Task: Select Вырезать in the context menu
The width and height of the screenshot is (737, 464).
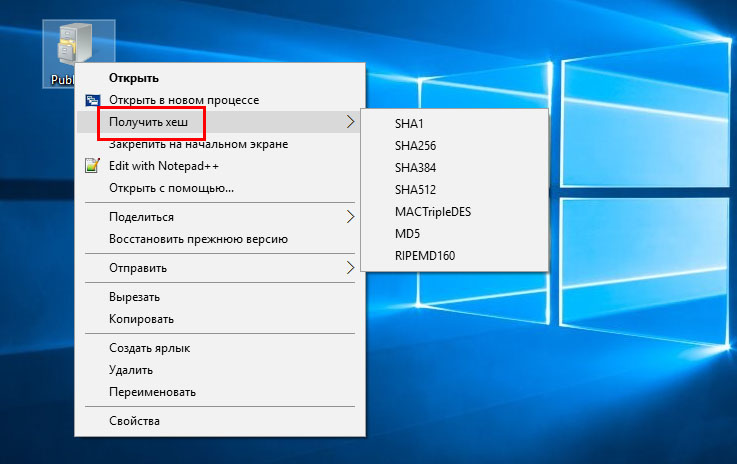Action: tap(134, 297)
